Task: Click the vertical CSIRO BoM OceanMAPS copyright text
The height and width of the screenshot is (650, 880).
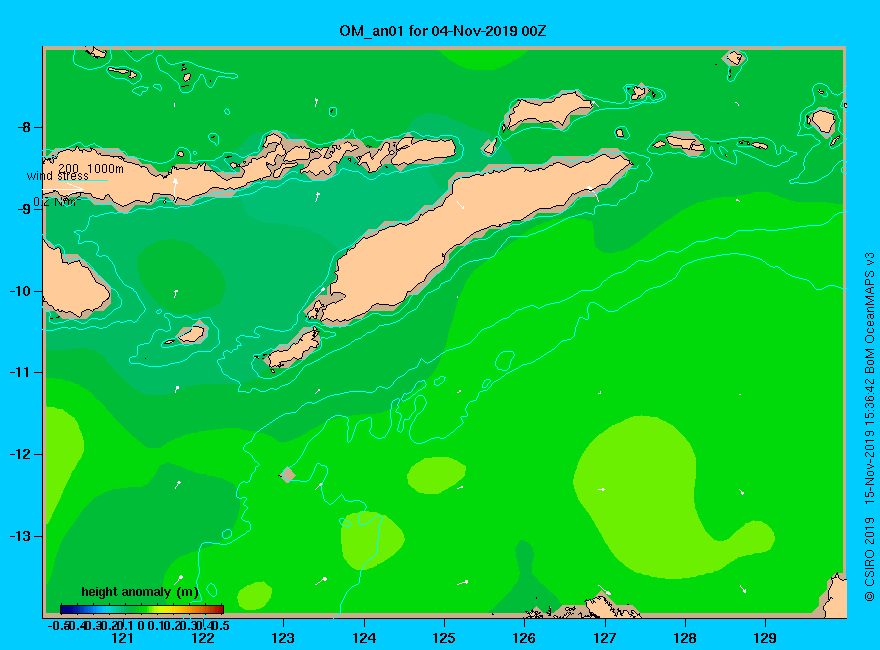Action: 869,427
